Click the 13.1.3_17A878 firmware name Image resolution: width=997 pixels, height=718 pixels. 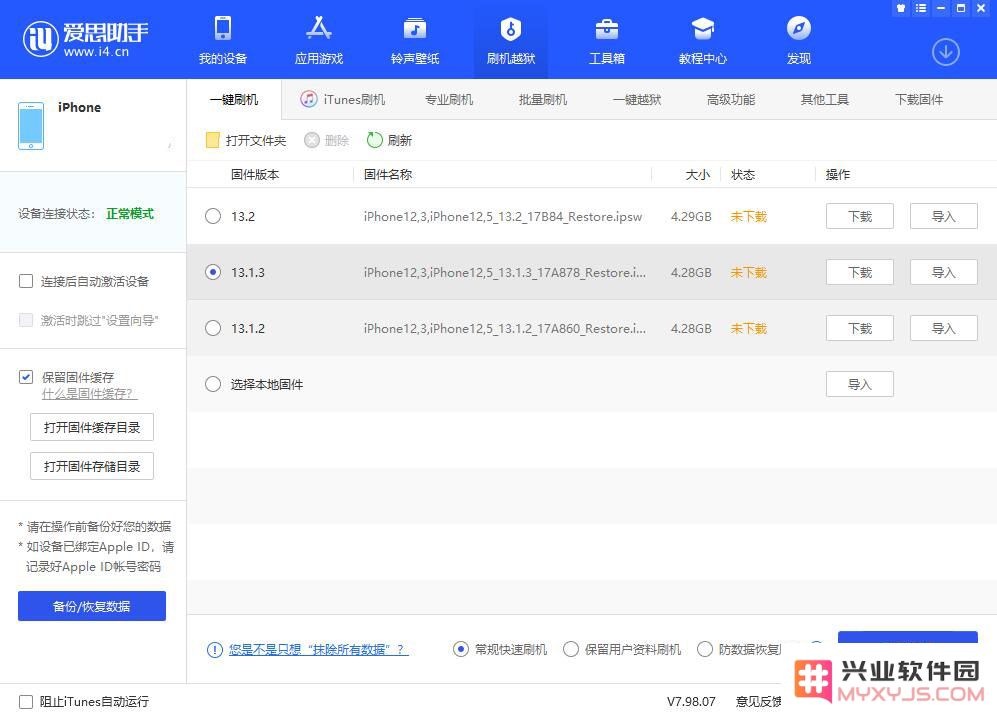[505, 272]
